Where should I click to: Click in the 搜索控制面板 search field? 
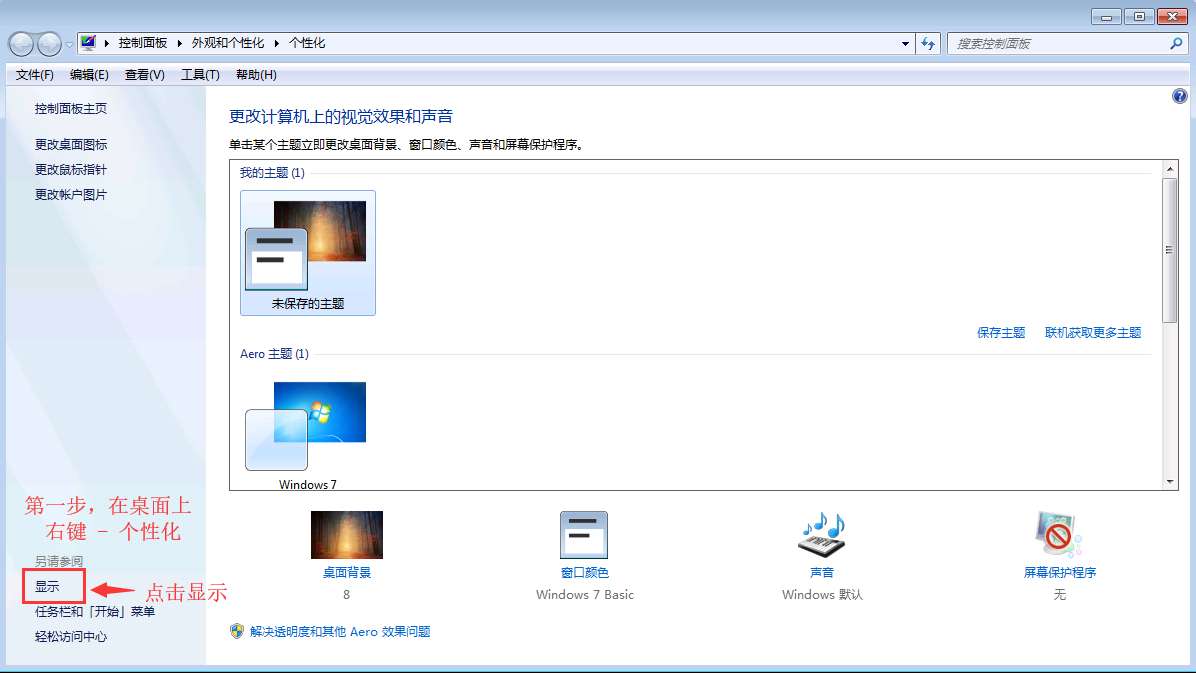[1055, 44]
